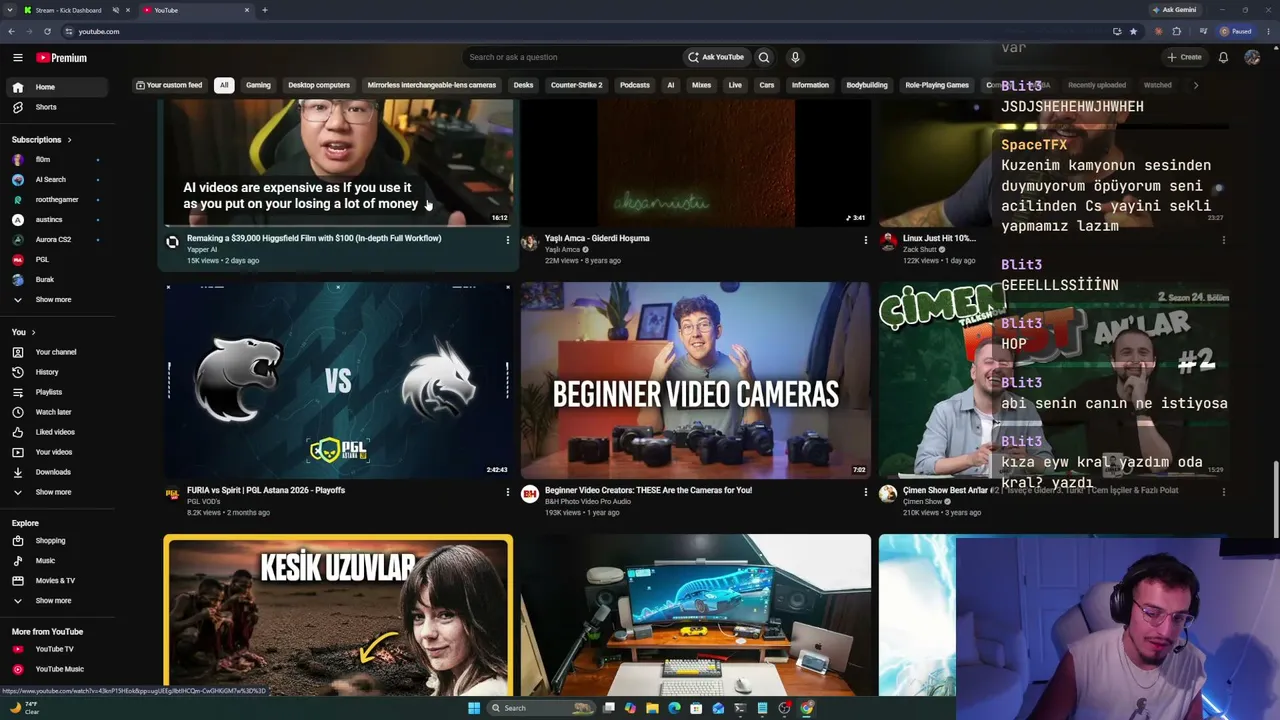Open more options for Remaking Higgsfield Film video
Image resolution: width=1280 pixels, height=720 pixels.
[507, 240]
